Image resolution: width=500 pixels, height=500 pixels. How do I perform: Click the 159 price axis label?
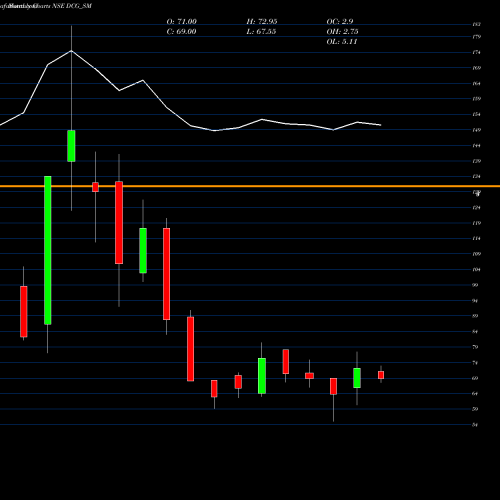[477, 99]
